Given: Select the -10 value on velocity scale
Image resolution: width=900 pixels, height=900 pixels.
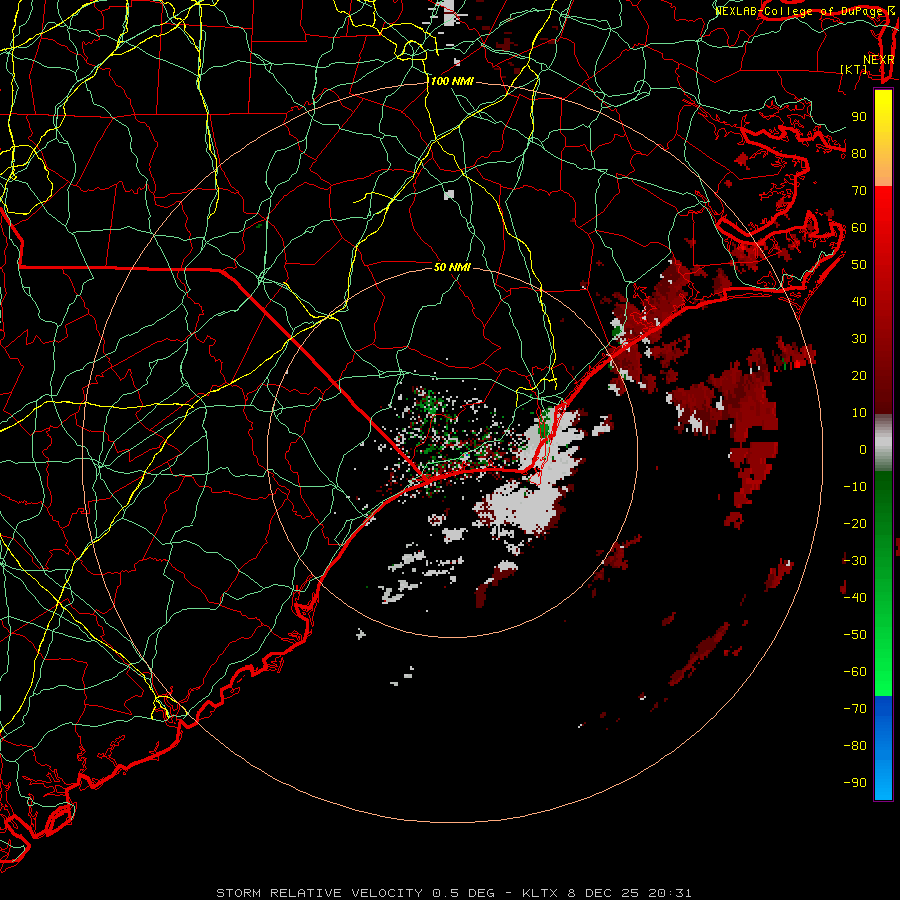Looking at the screenshot, I should (855, 487).
